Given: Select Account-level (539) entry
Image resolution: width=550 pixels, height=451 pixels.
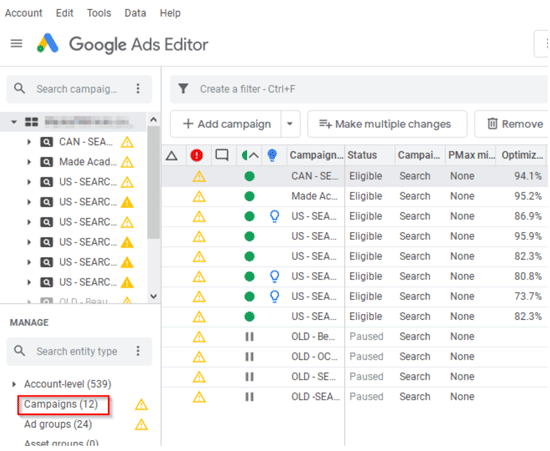Looking at the screenshot, I should click(67, 384).
